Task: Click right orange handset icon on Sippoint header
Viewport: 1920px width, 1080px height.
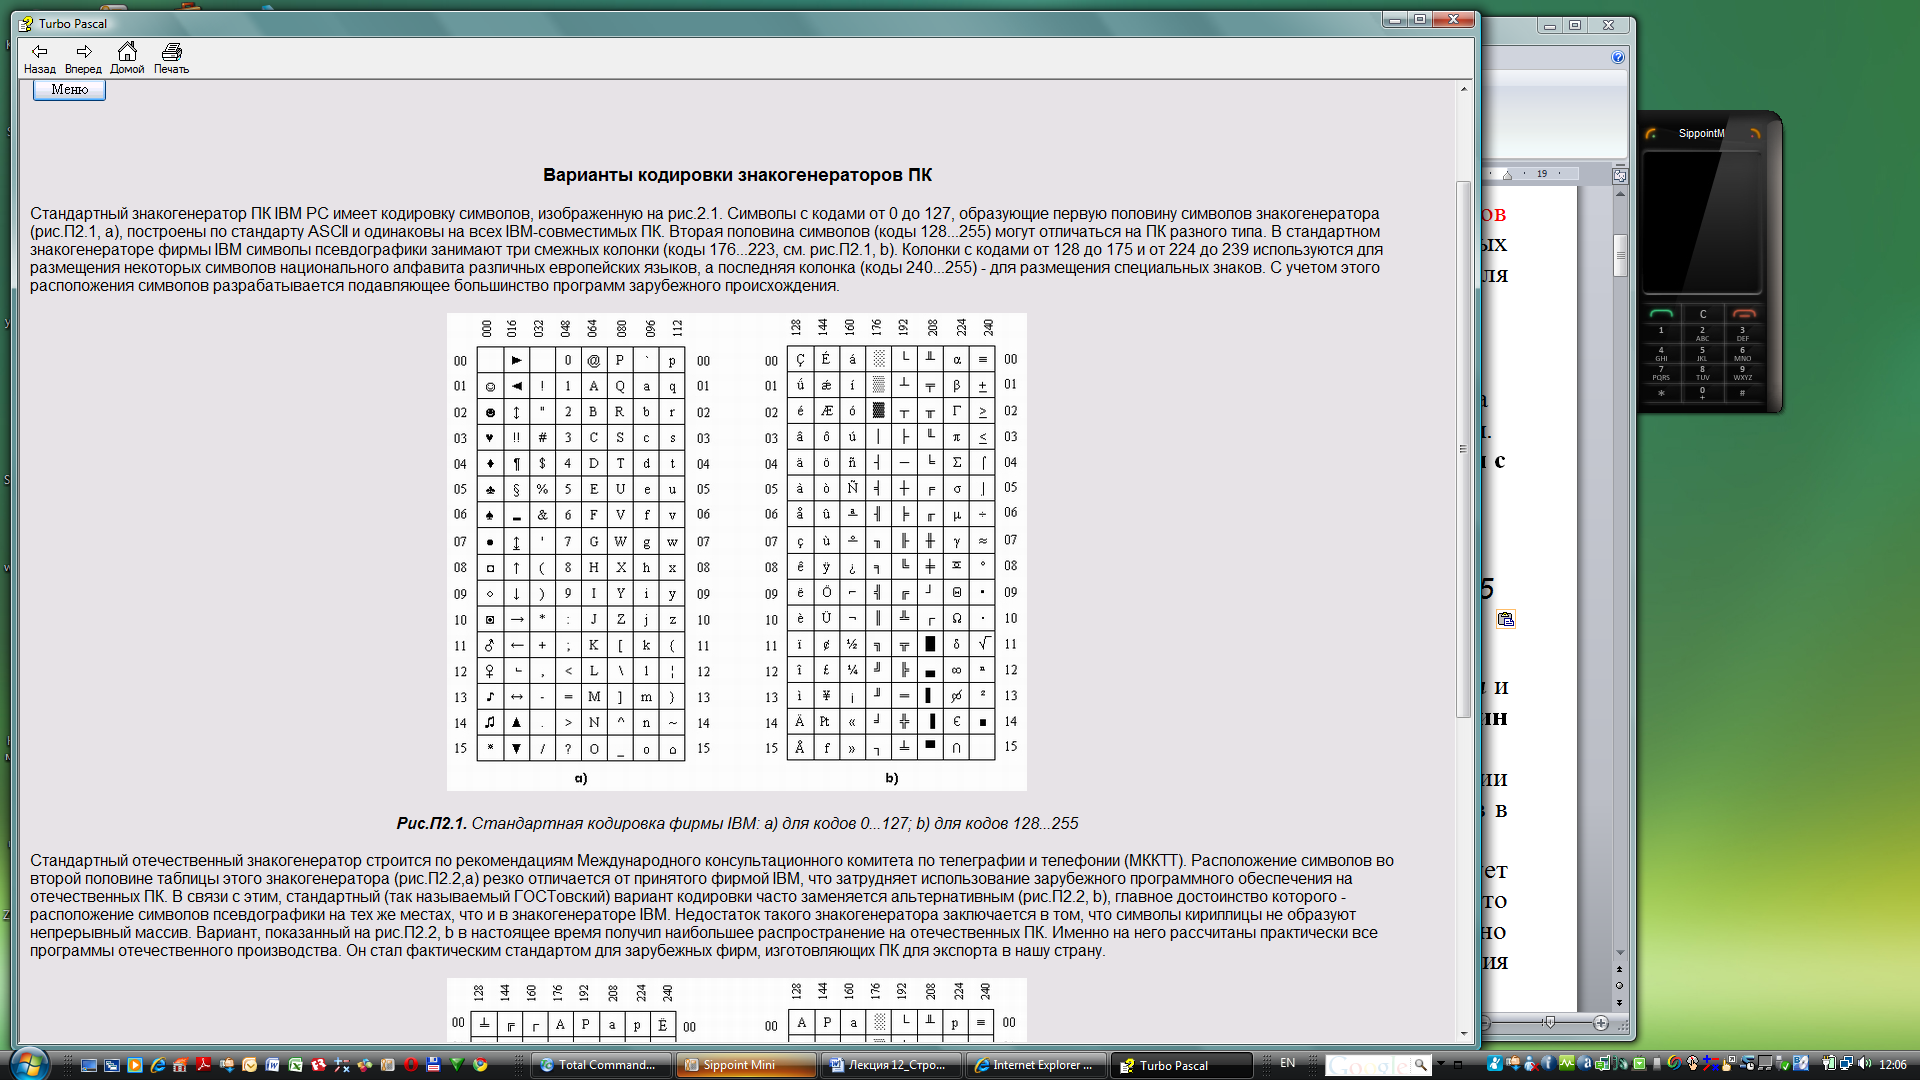Action: click(1755, 133)
